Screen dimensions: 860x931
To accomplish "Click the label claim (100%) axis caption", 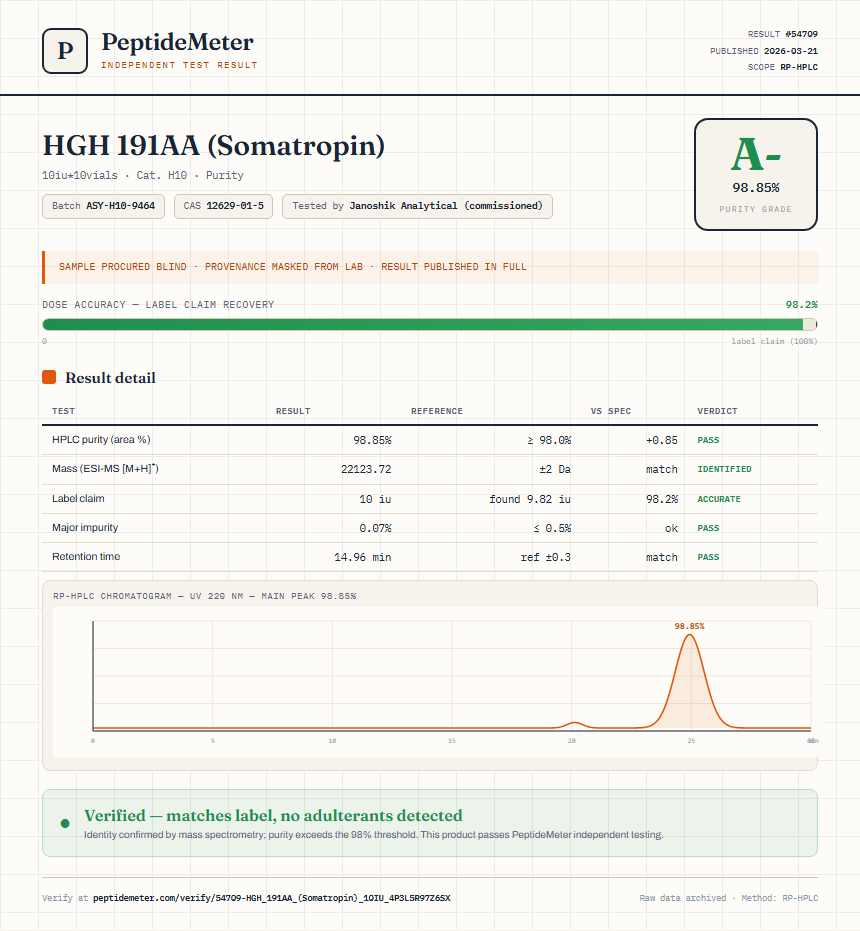I will coord(774,341).
